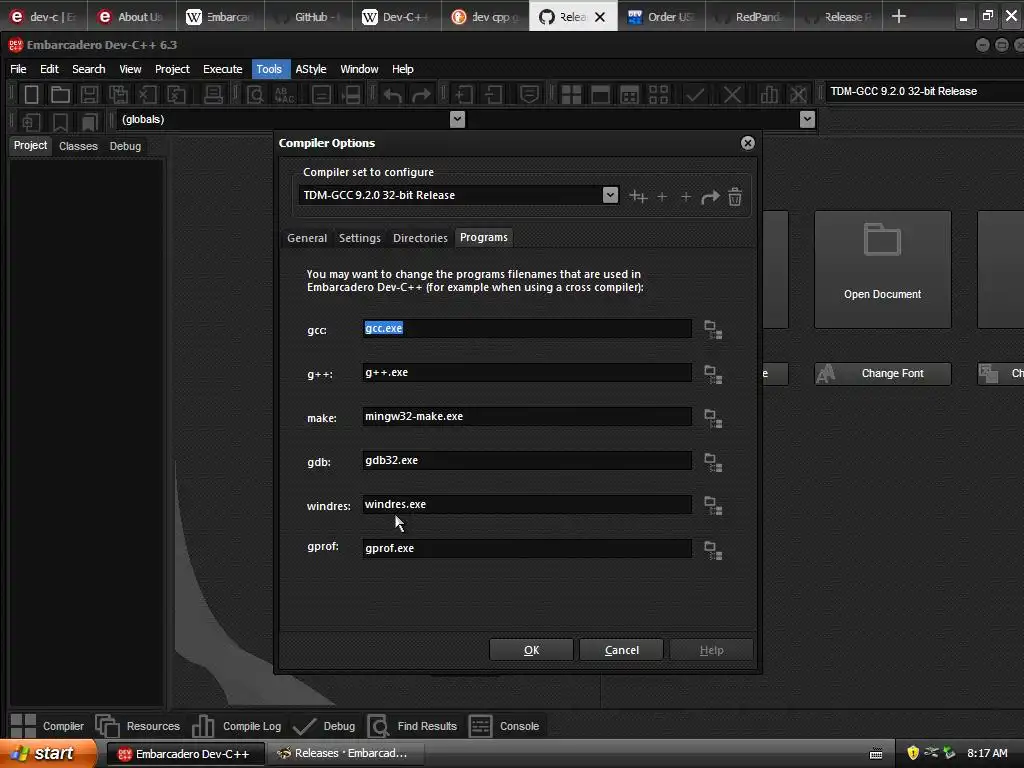Open the Compile Log bottom tab
Screen dimensions: 1024x768
(237, 726)
